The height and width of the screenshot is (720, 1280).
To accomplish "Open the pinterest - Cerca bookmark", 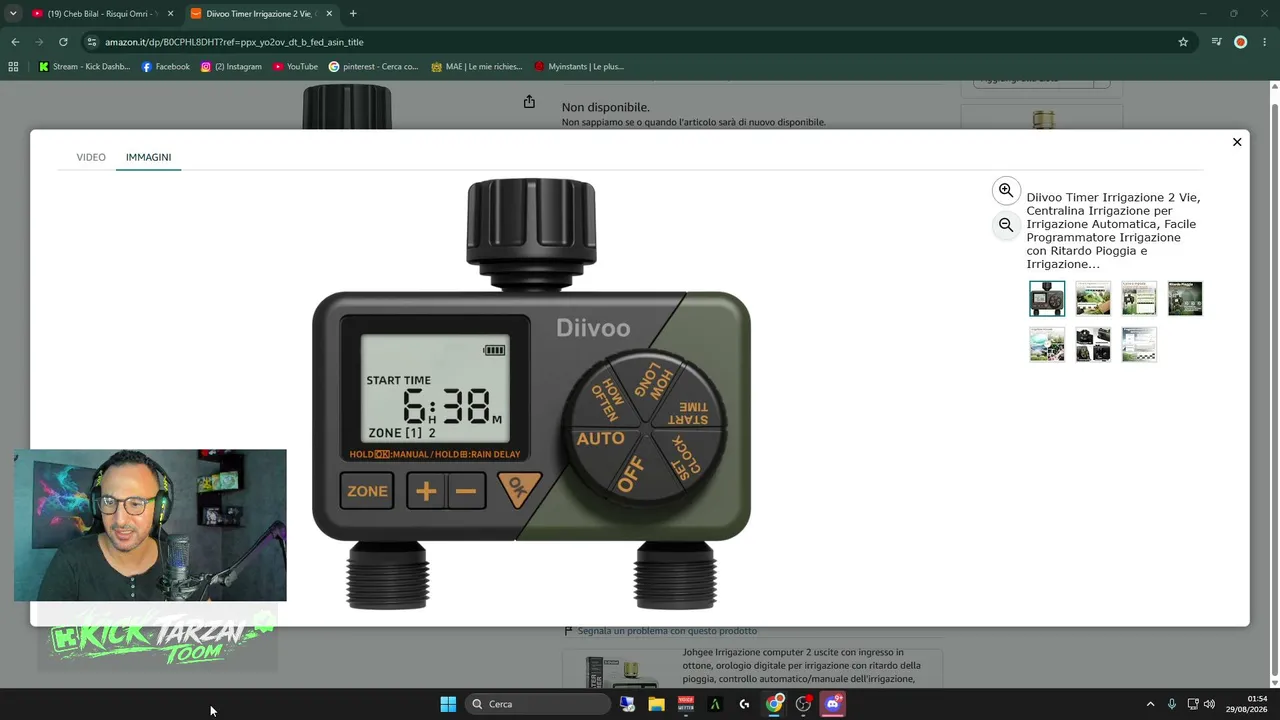I will [373, 67].
